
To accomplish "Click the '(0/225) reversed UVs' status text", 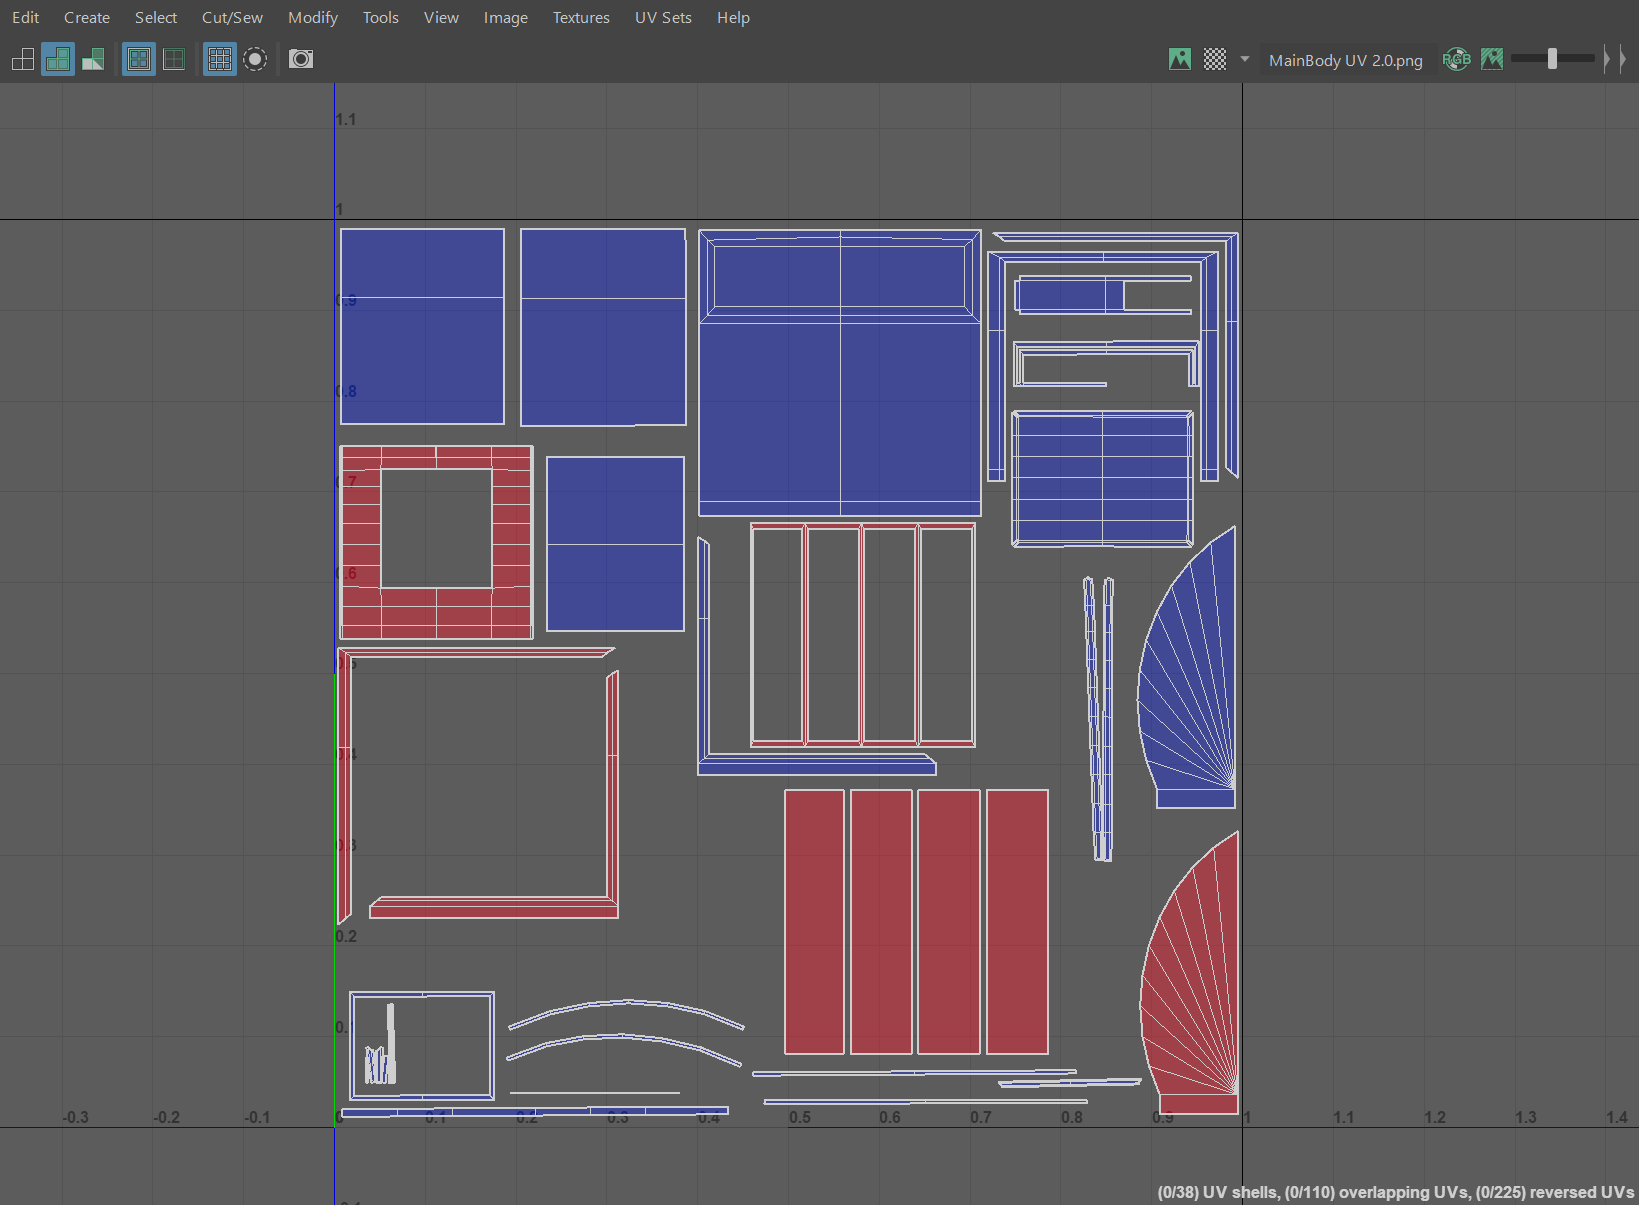I will point(1555,1192).
